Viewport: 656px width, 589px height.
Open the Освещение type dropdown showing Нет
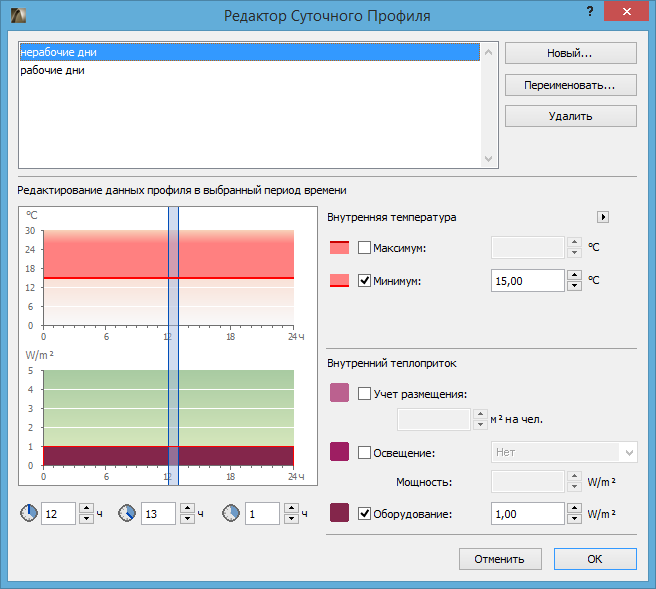pyautogui.click(x=564, y=452)
